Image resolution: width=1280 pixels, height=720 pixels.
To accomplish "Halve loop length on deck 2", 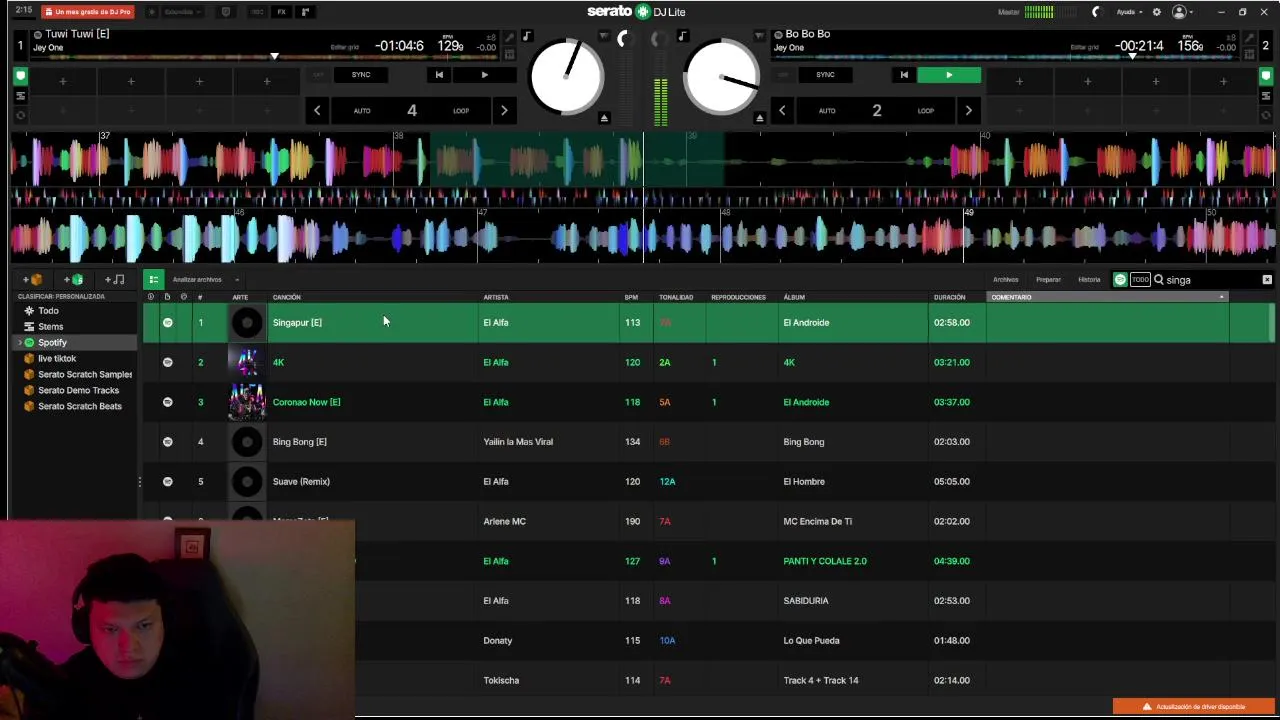I will (x=782, y=111).
